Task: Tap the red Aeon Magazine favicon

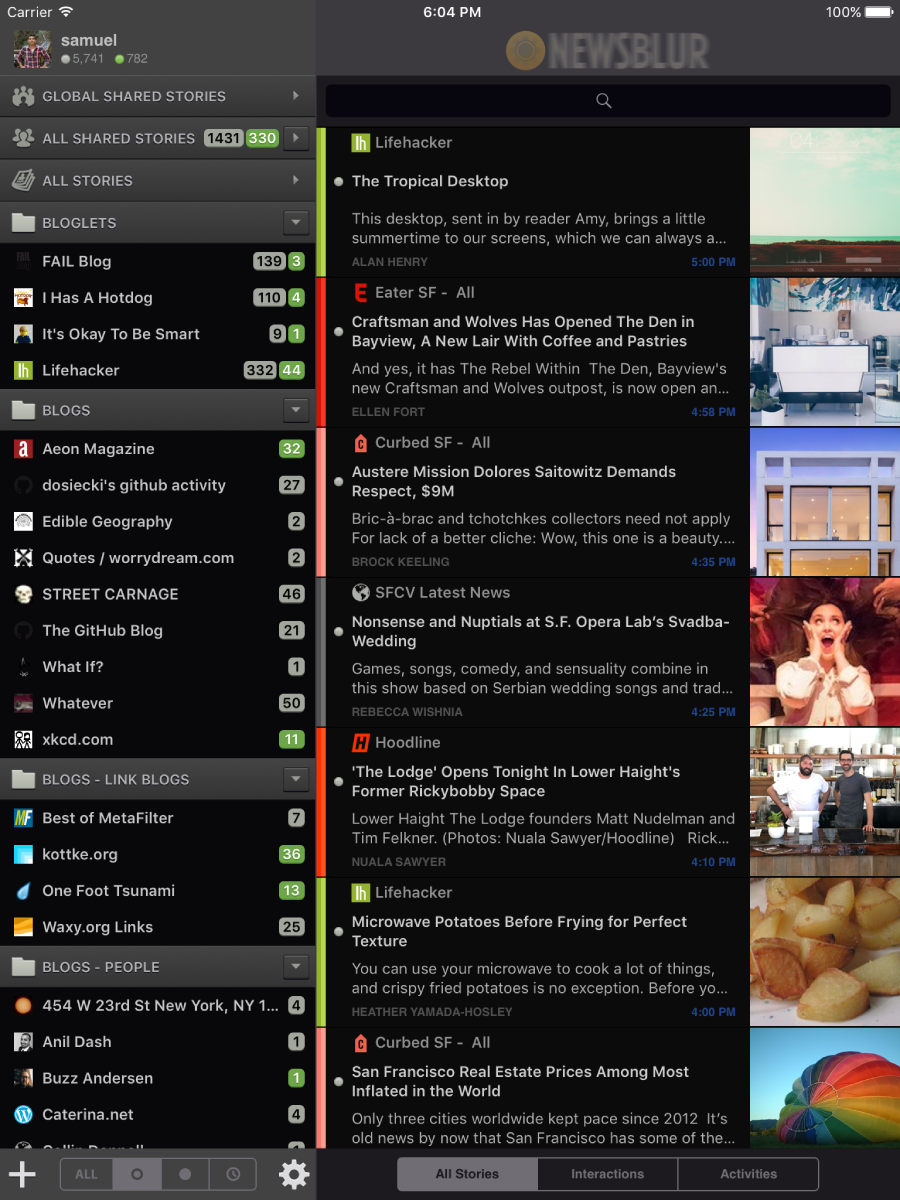Action: [23, 449]
